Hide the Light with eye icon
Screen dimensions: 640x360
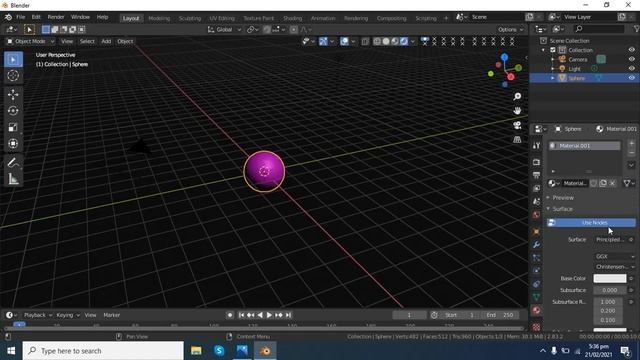point(631,69)
